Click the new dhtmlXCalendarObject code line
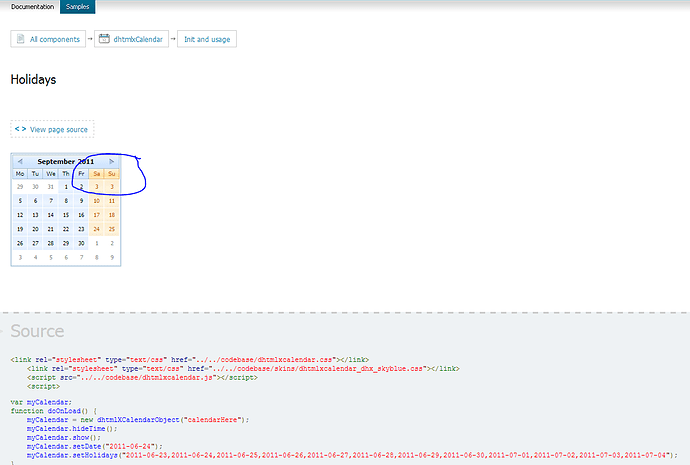The height and width of the screenshot is (465, 690). click(x=138, y=420)
